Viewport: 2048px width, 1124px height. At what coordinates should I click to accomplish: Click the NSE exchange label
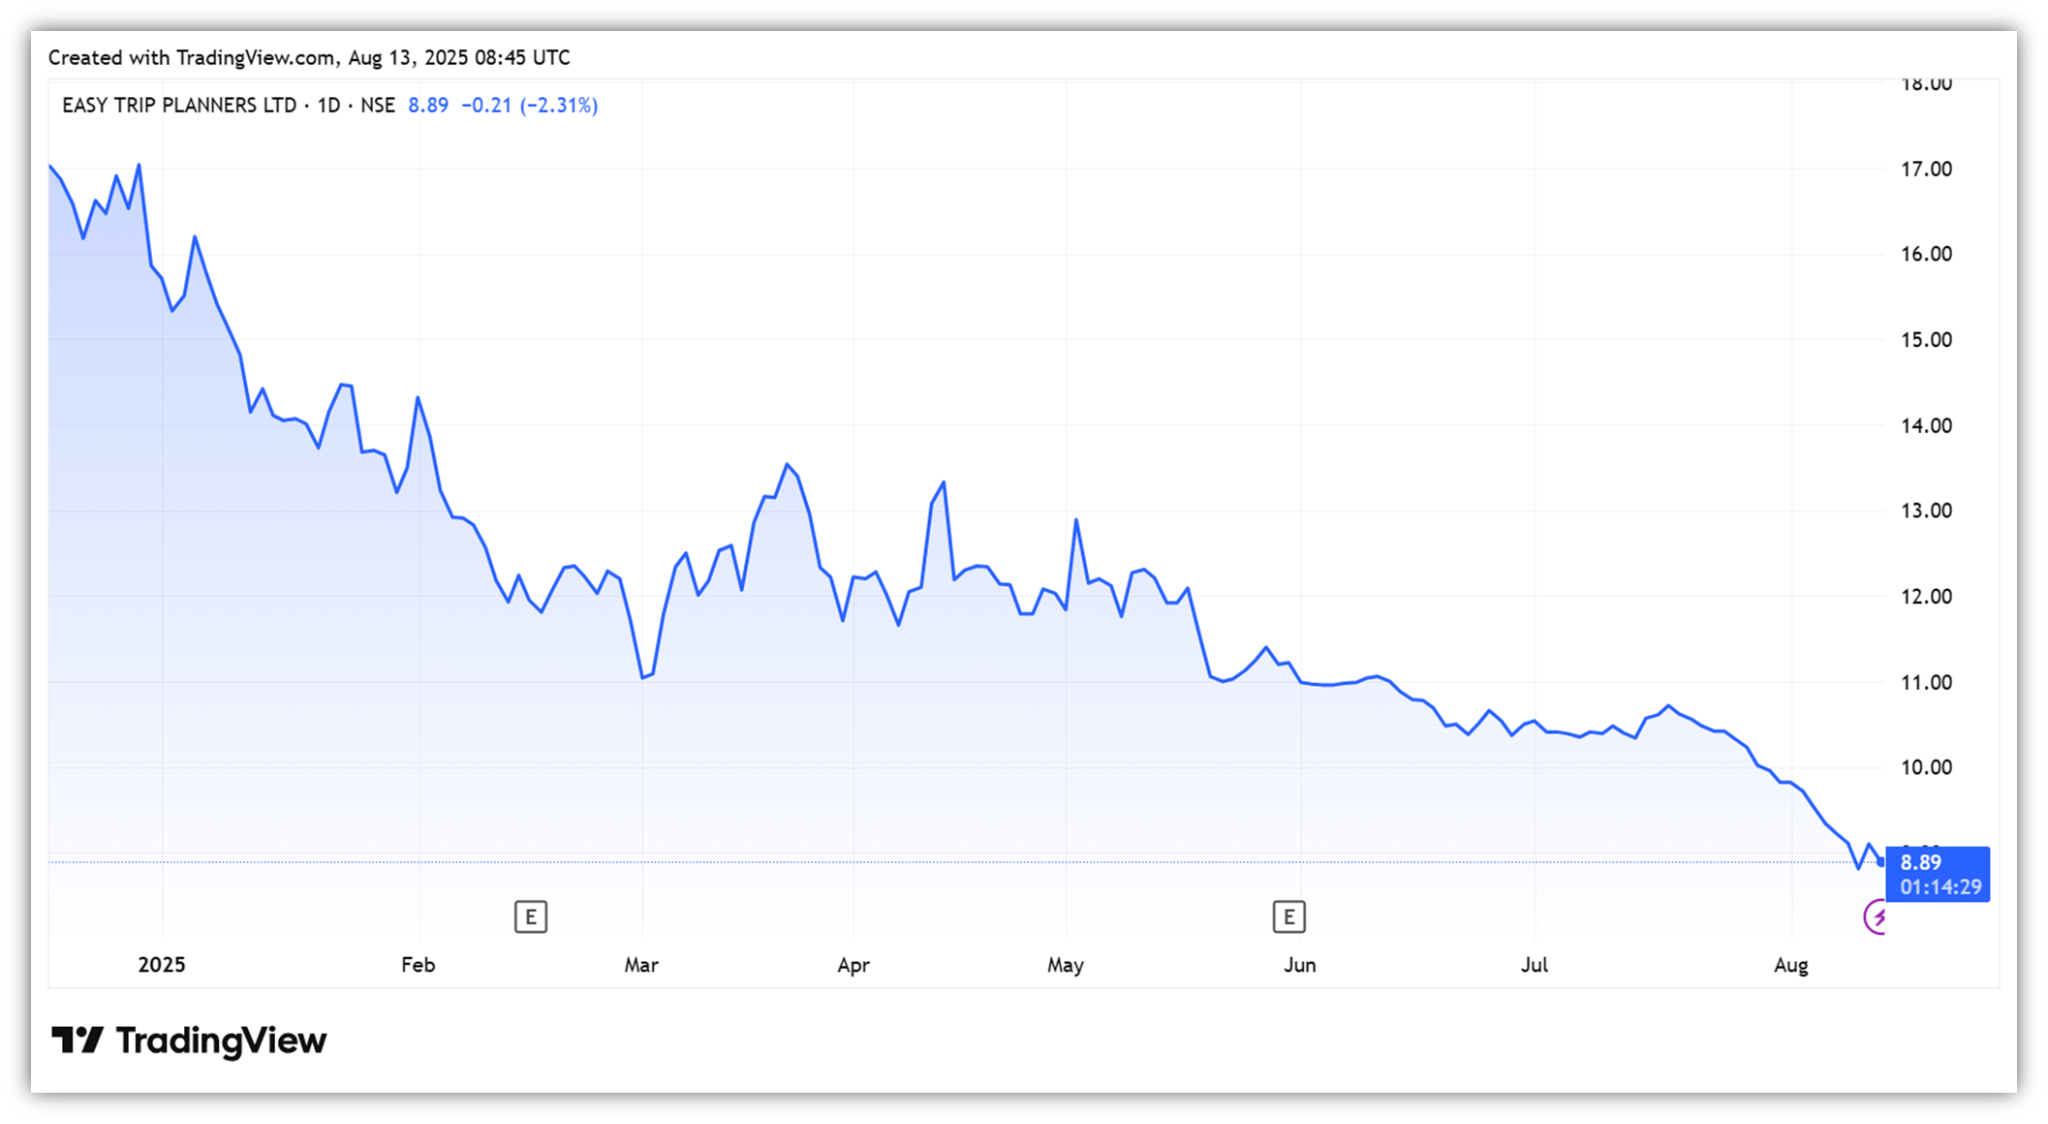point(377,105)
